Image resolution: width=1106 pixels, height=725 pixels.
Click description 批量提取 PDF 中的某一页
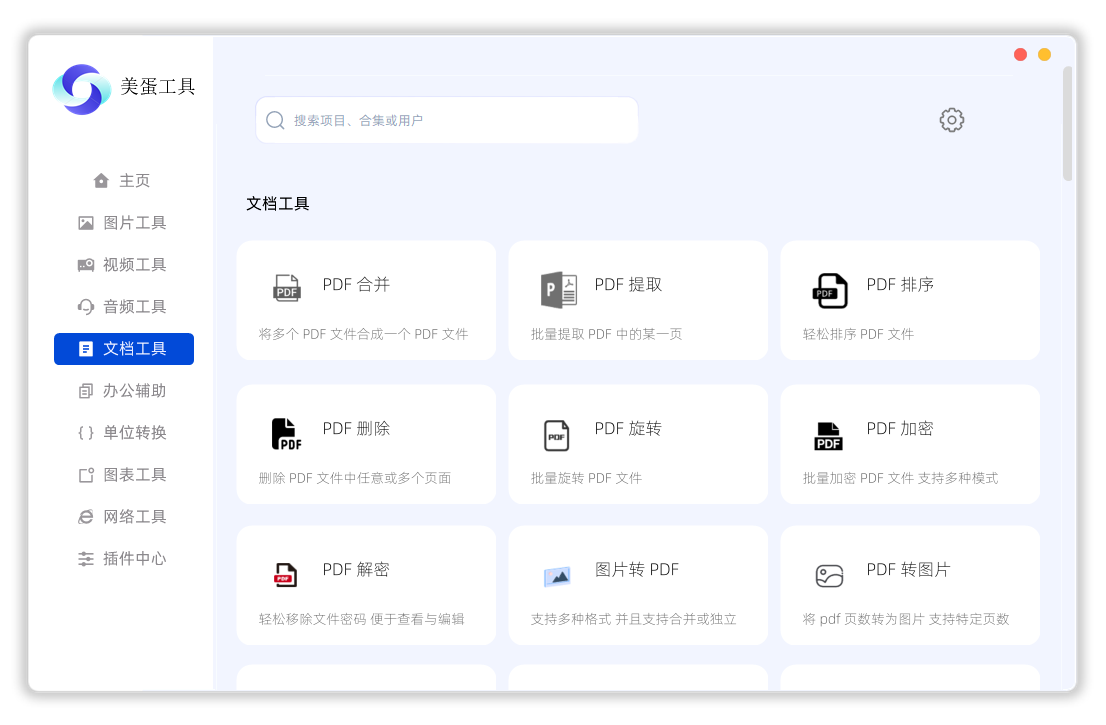[607, 334]
